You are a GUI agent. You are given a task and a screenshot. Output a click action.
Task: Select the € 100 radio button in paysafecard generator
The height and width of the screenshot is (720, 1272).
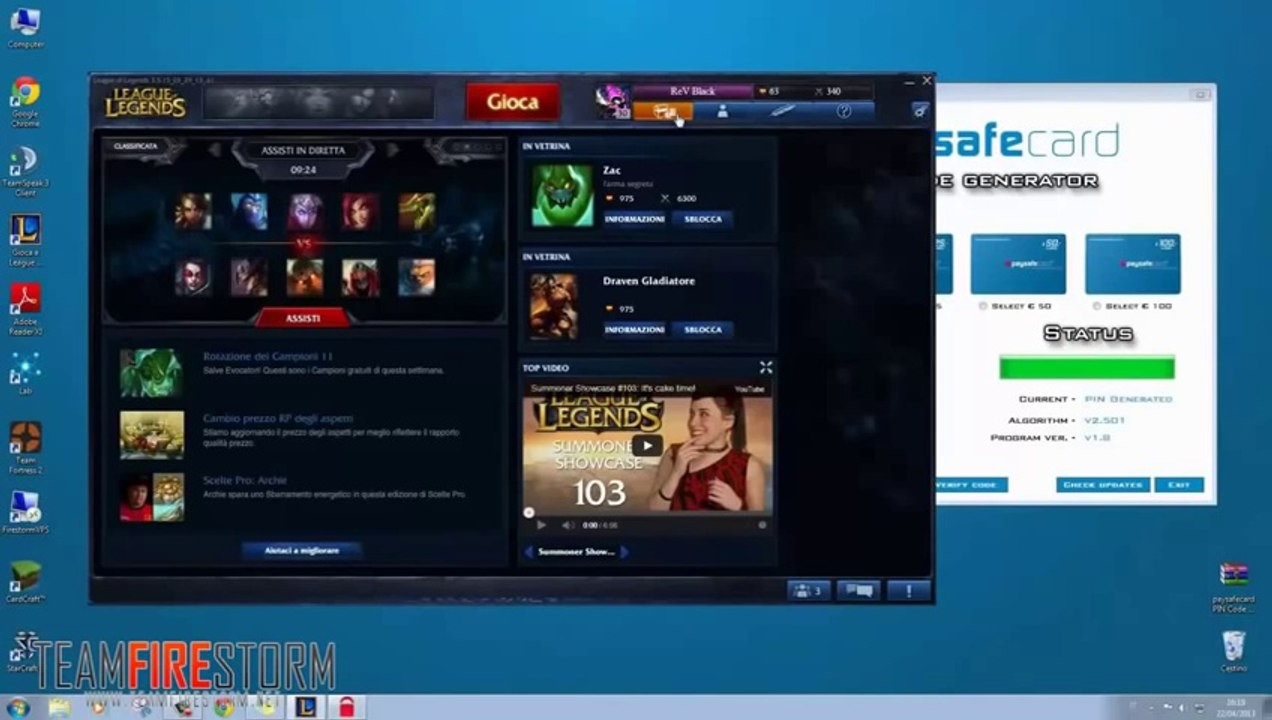coord(1097,306)
